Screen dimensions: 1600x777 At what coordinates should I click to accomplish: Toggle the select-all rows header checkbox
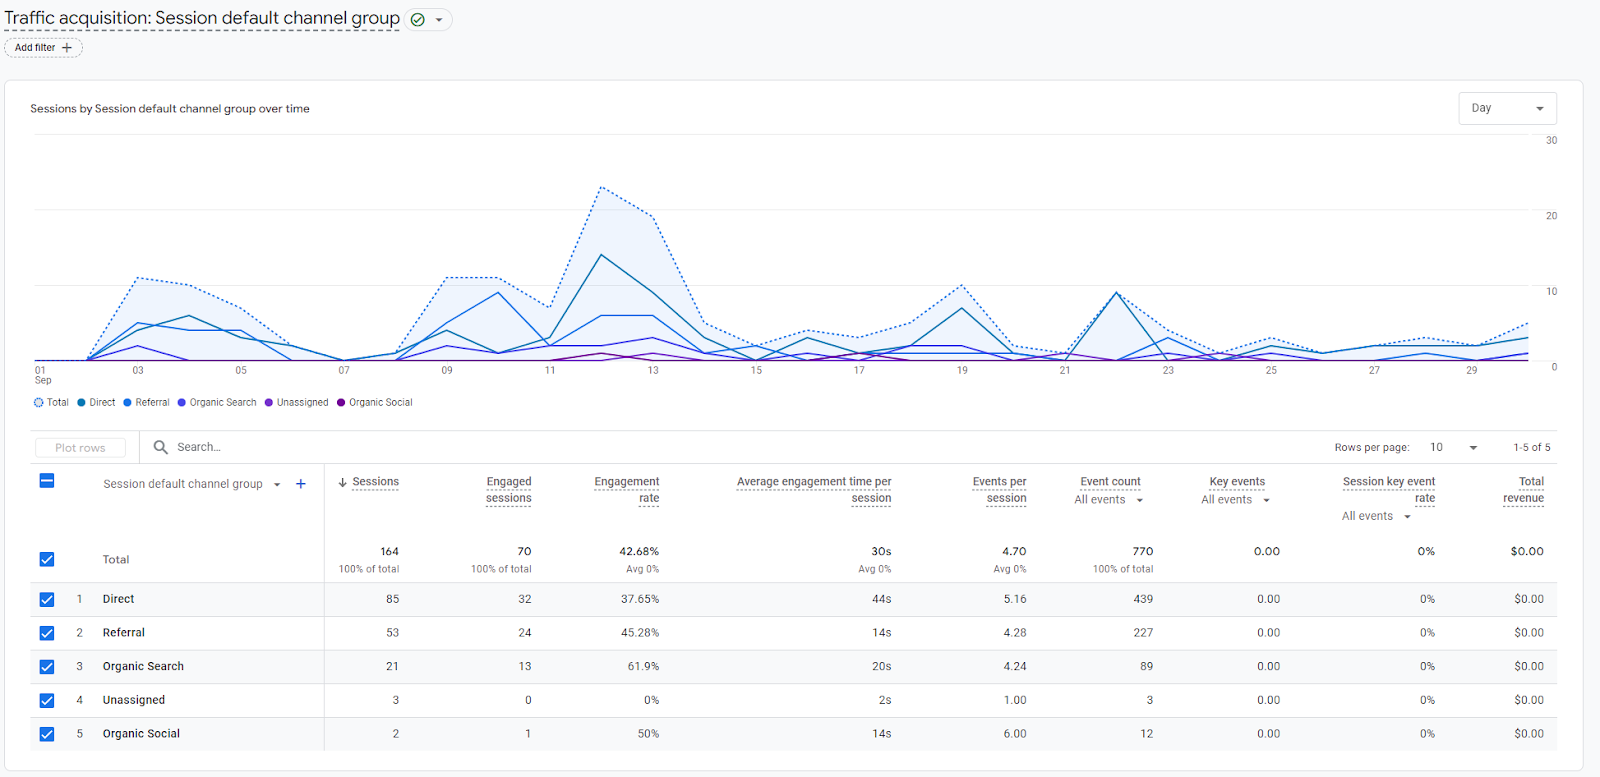tap(47, 481)
